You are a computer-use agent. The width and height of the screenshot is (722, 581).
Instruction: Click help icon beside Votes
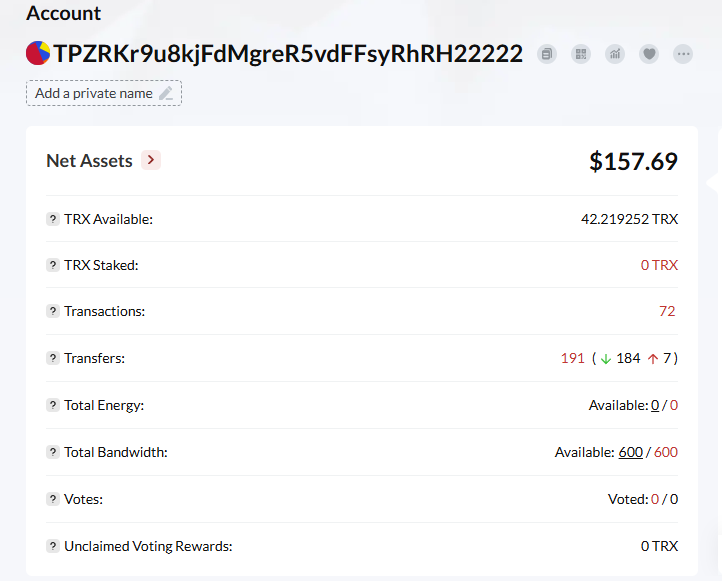tap(53, 499)
